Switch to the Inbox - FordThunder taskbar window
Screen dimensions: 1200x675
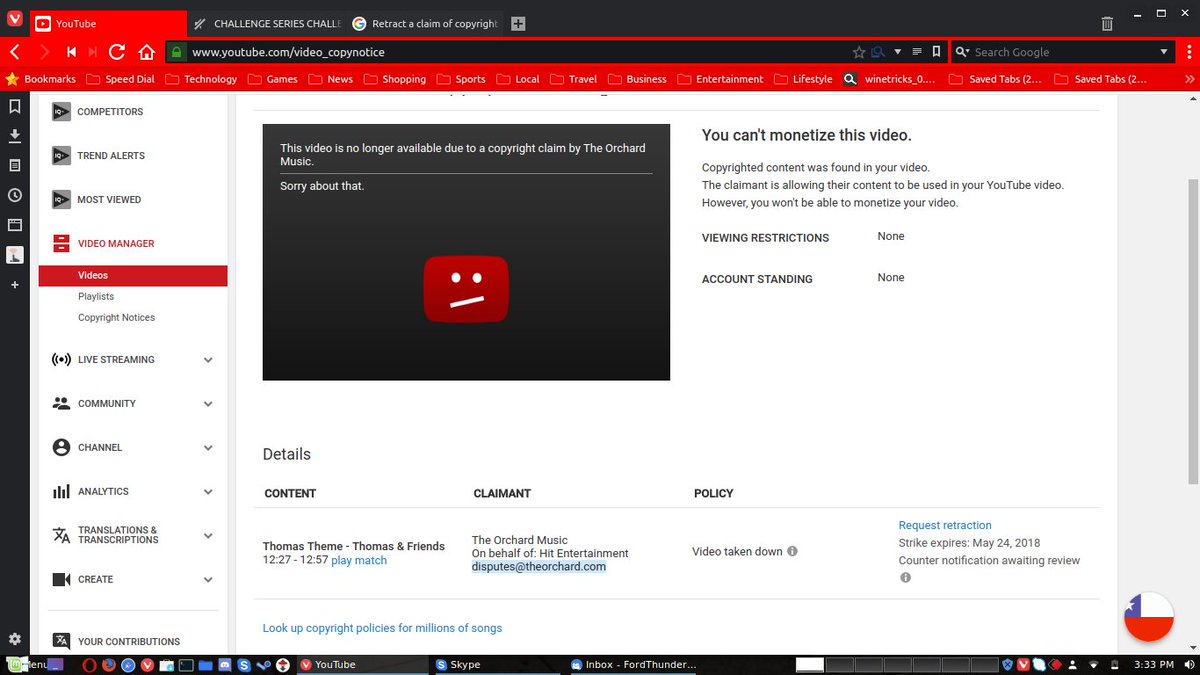[634, 664]
